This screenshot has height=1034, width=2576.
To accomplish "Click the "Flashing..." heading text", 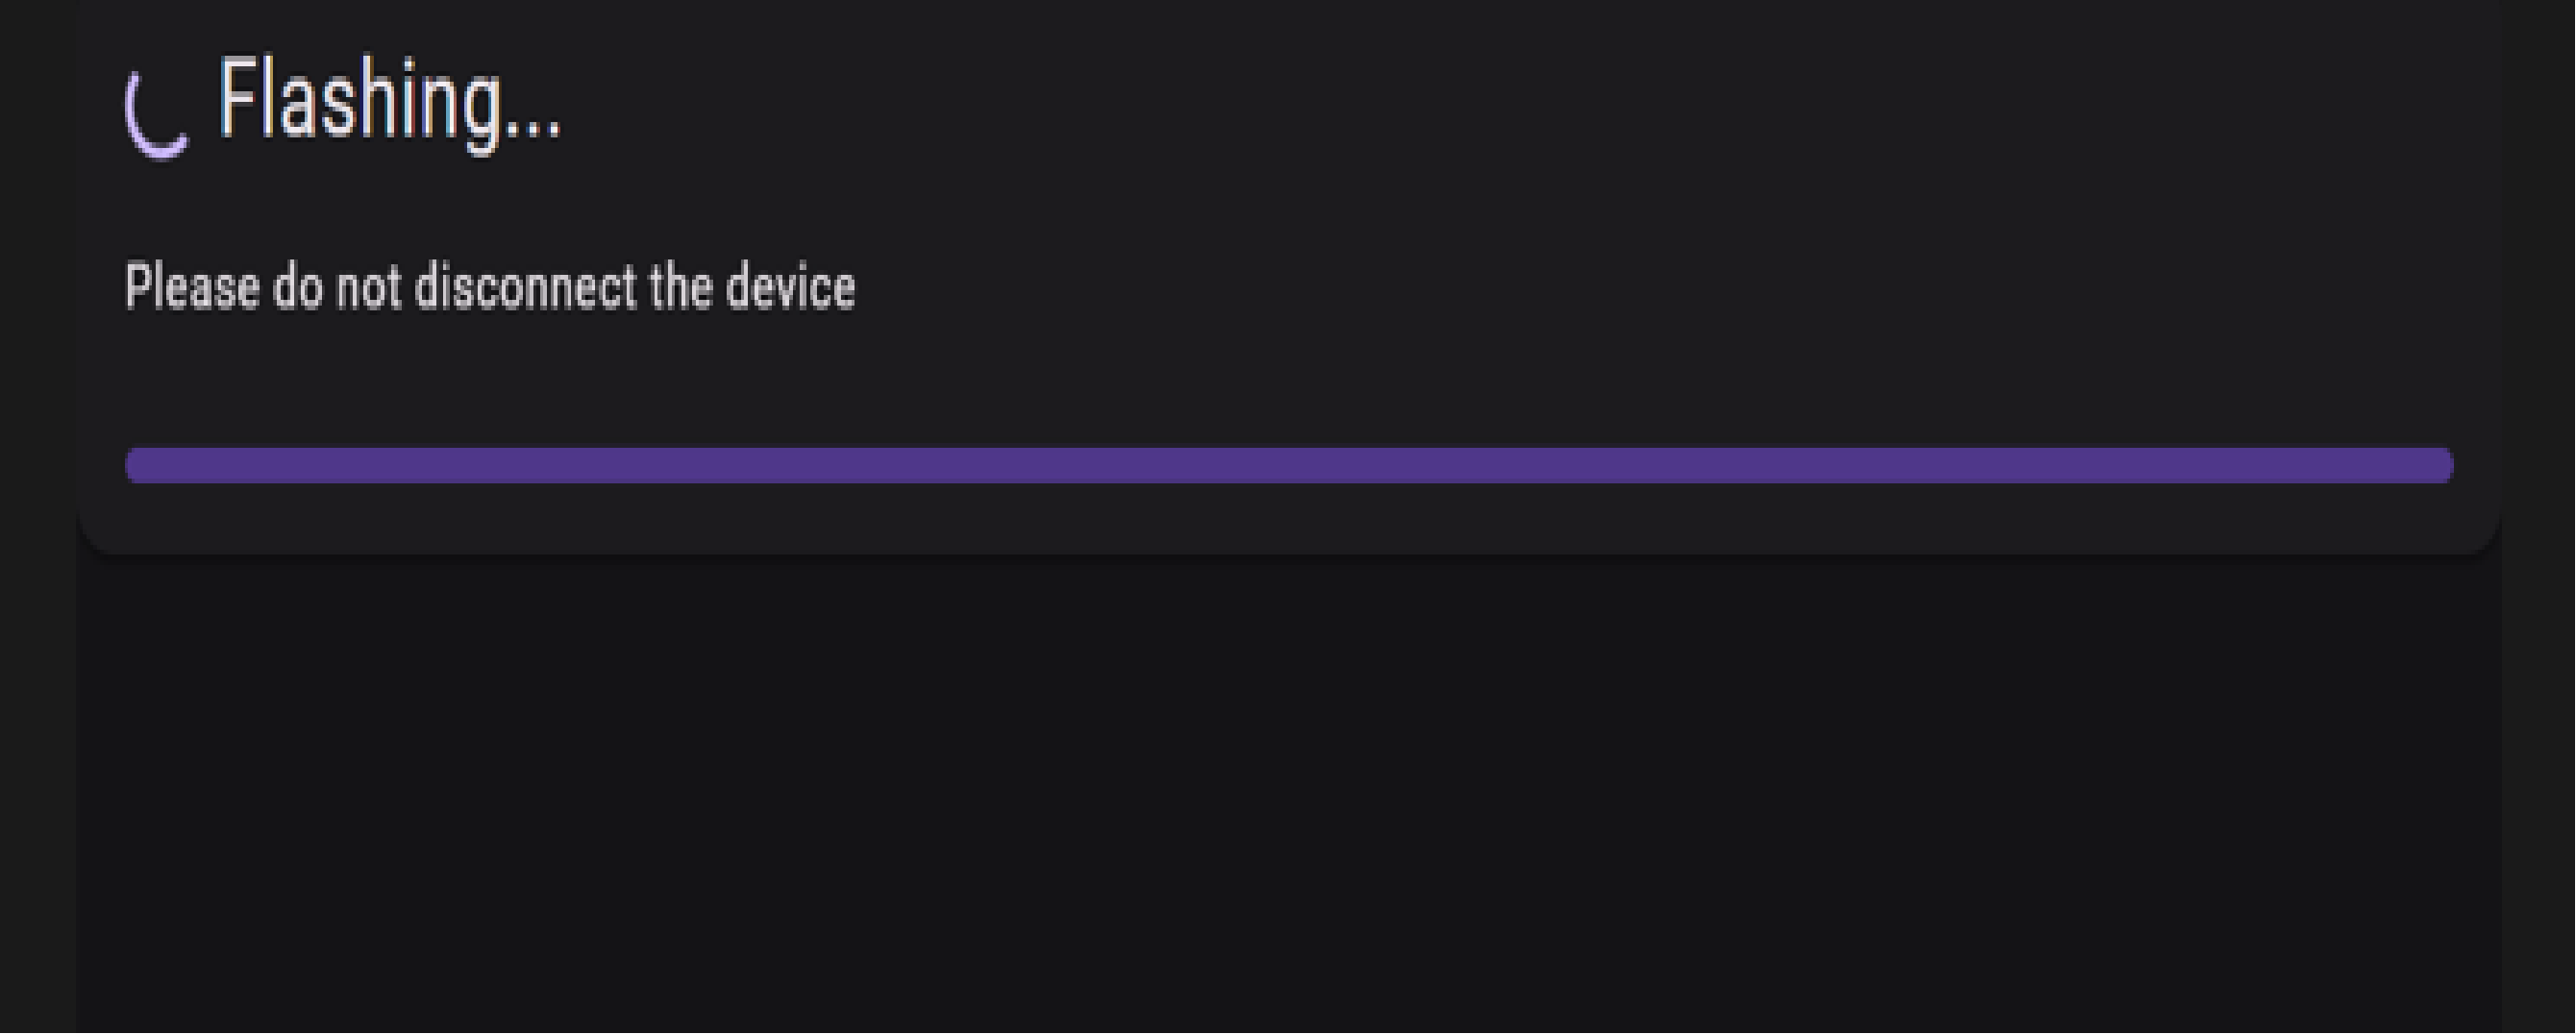I will tap(389, 101).
